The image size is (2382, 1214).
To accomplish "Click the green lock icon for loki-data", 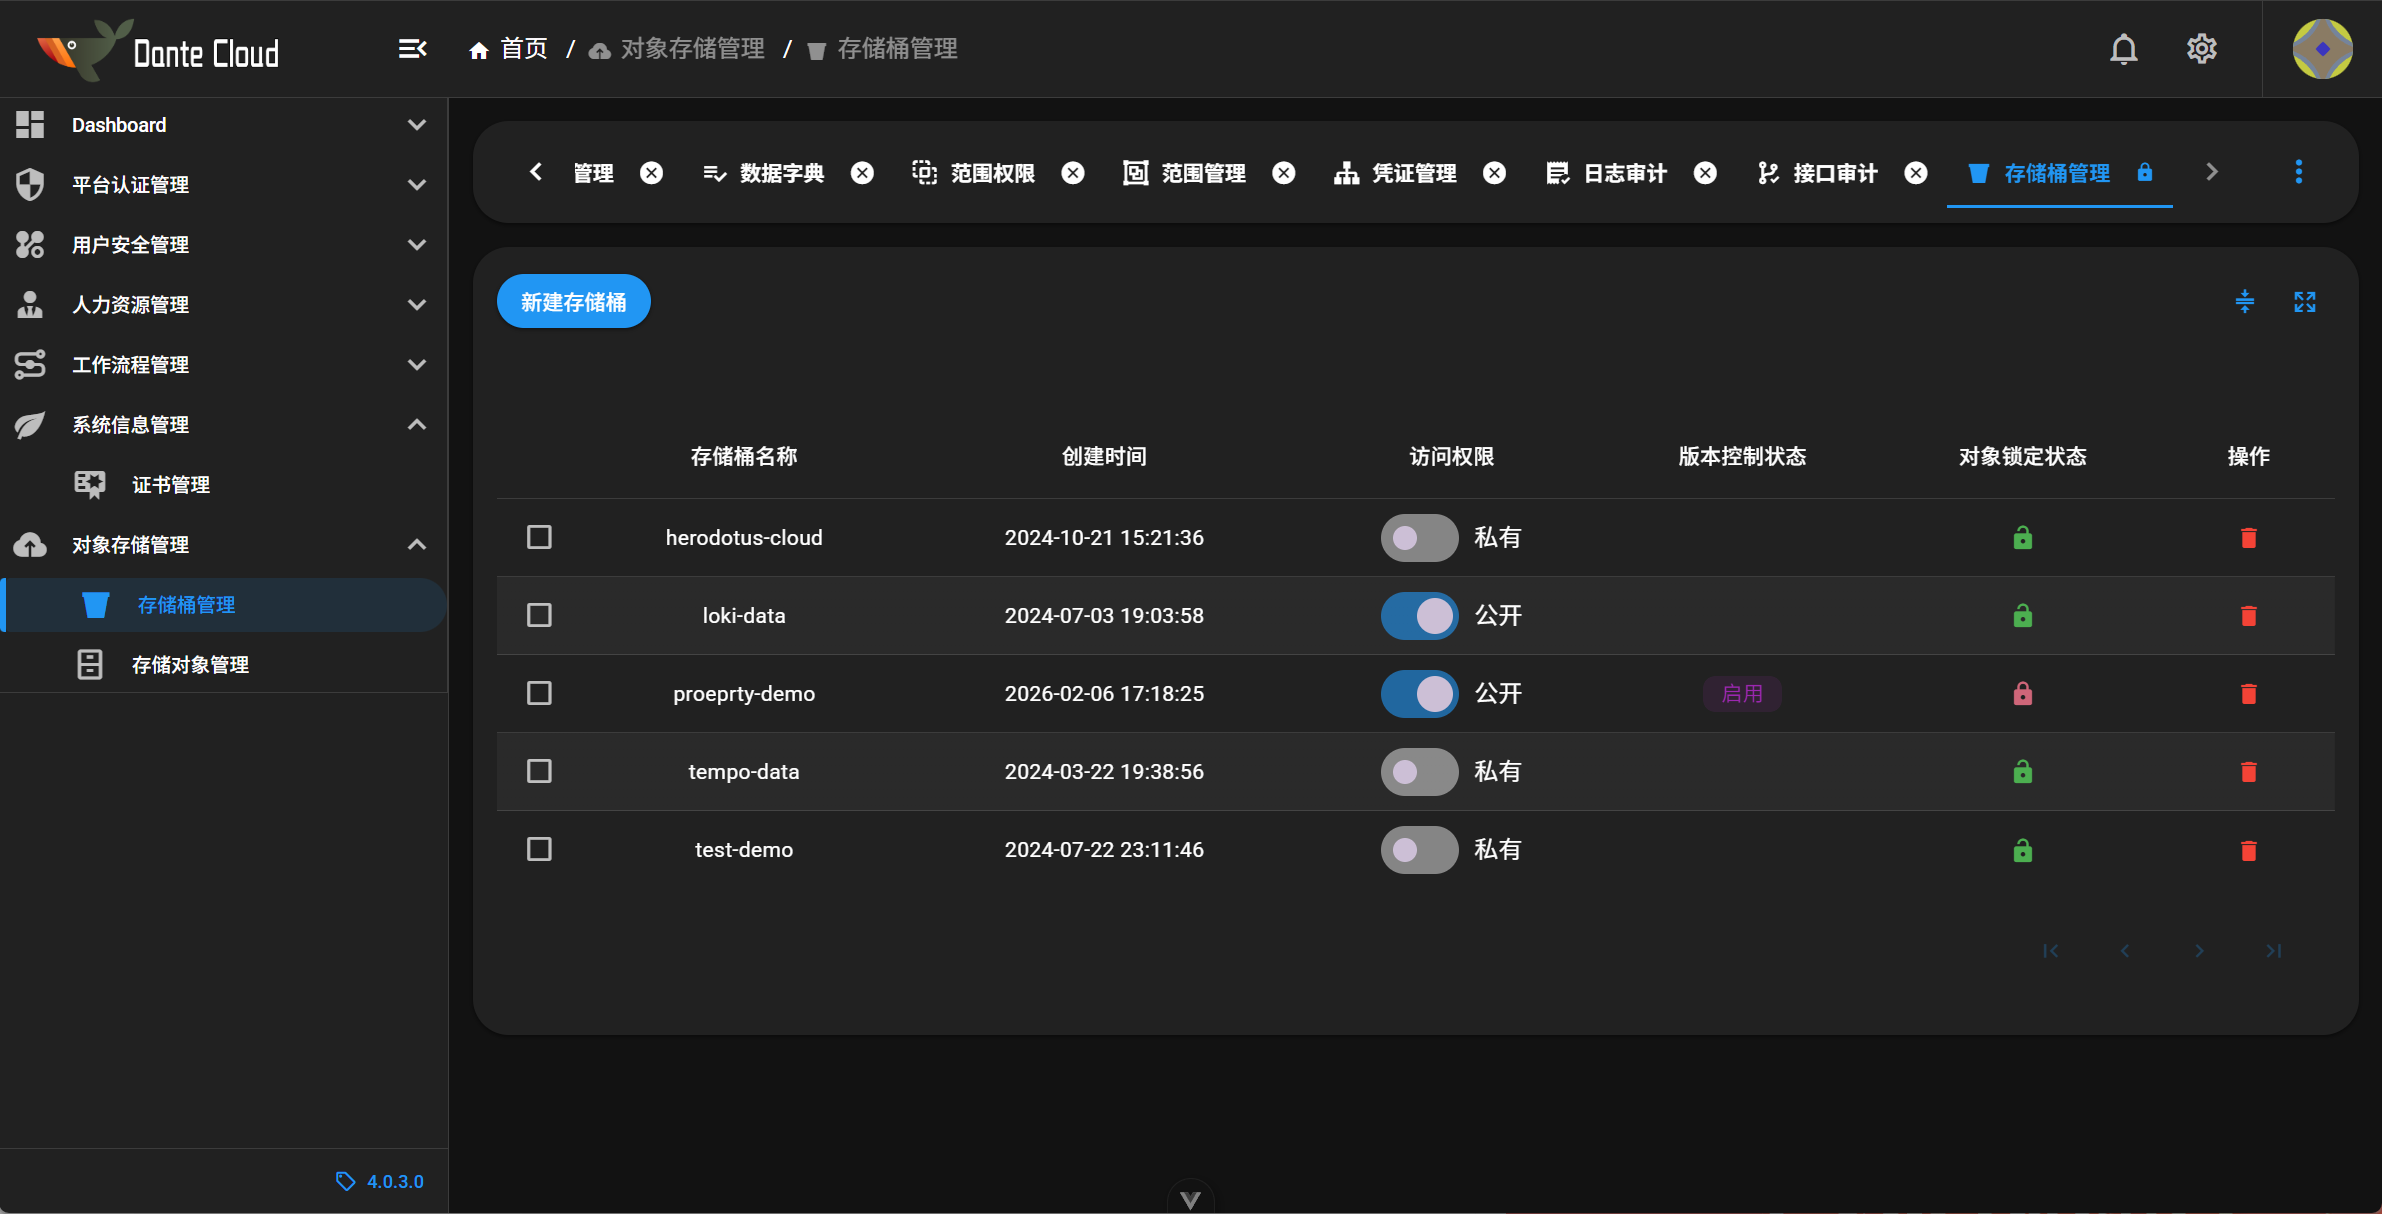I will click(x=2021, y=615).
